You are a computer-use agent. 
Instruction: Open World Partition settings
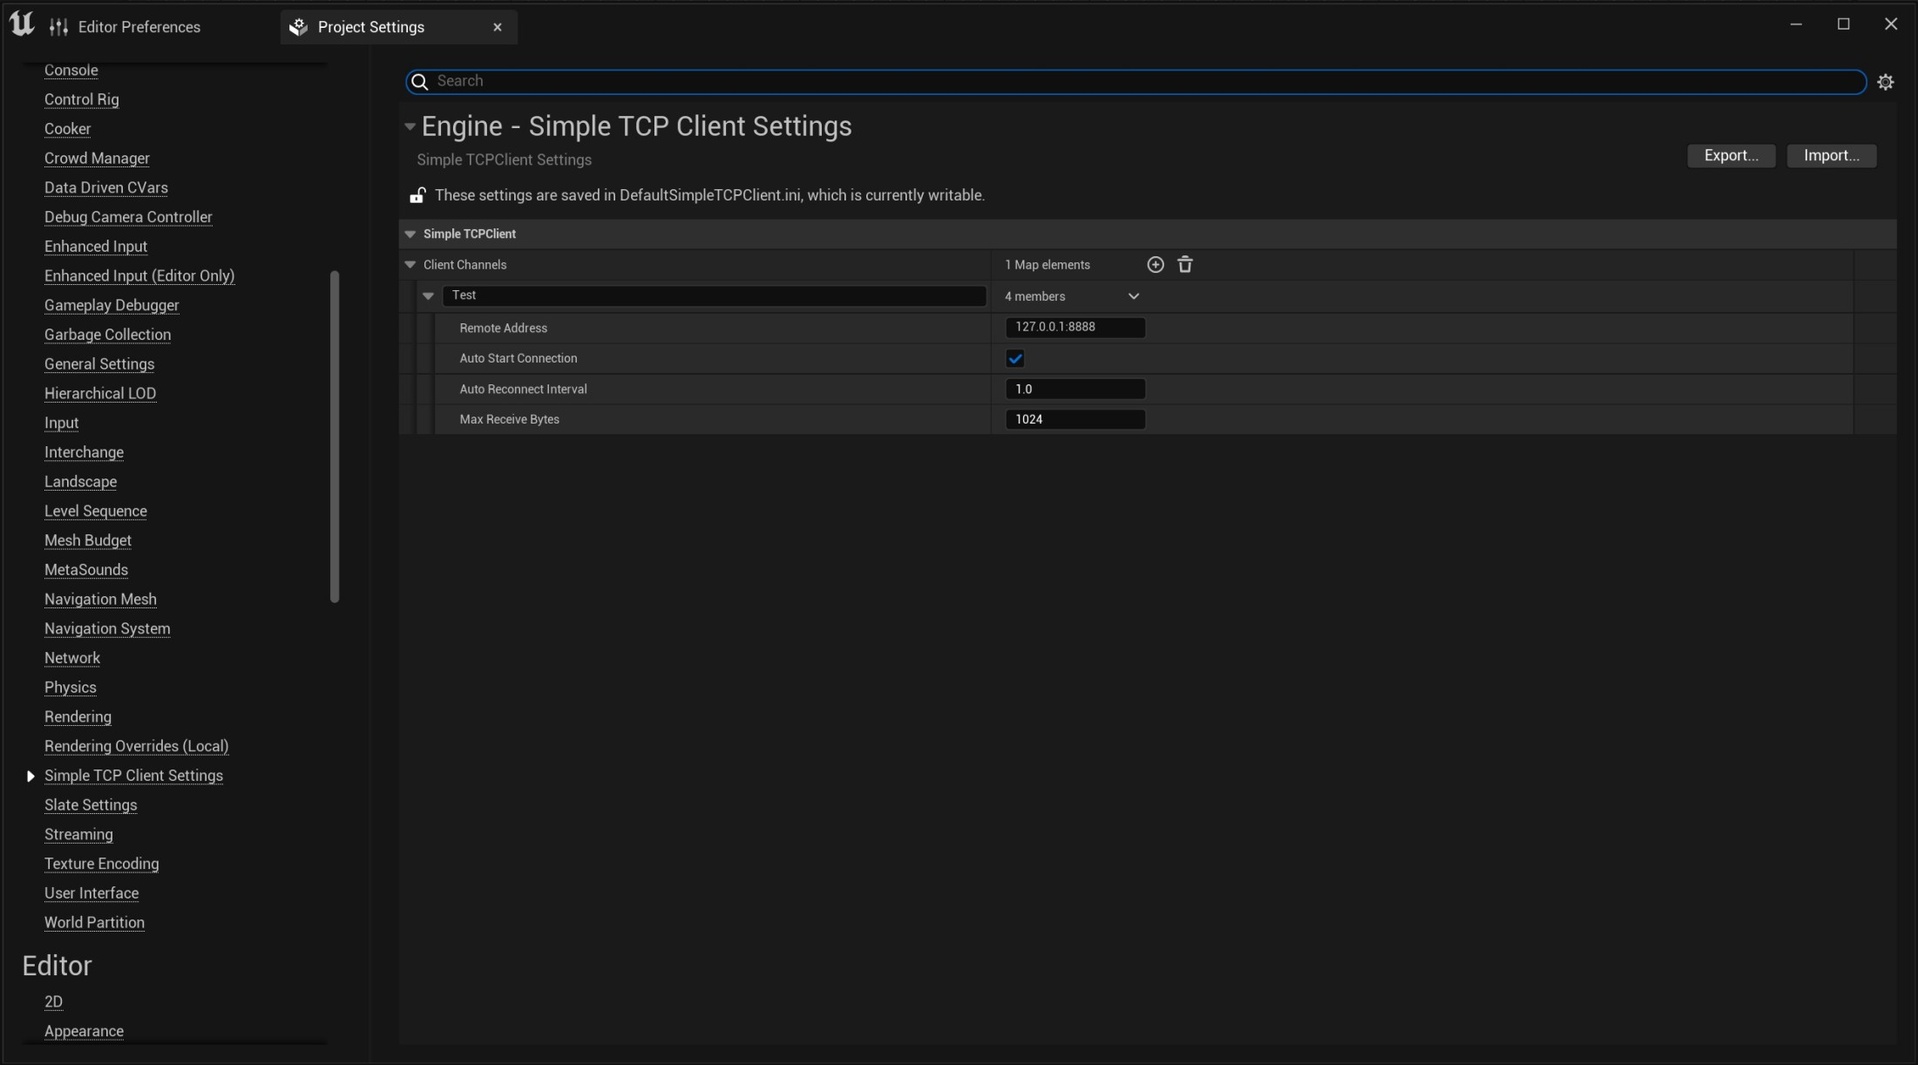(94, 923)
